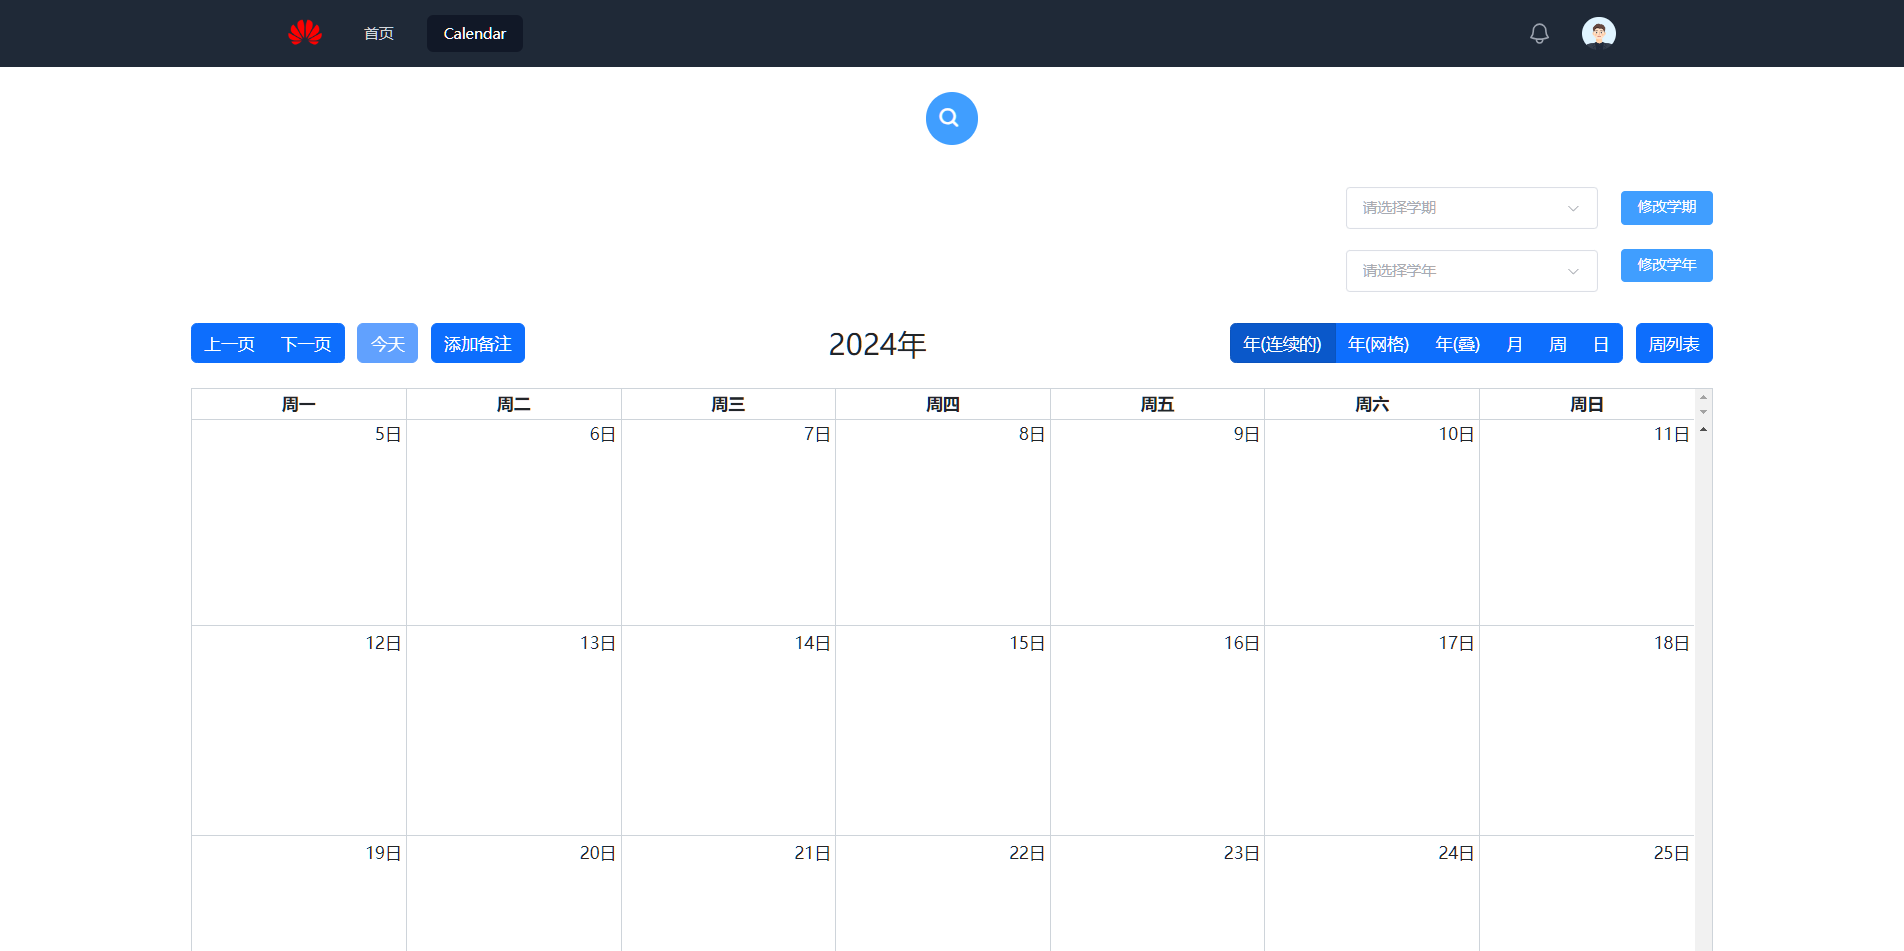Select the 22日 date cell

(943, 894)
